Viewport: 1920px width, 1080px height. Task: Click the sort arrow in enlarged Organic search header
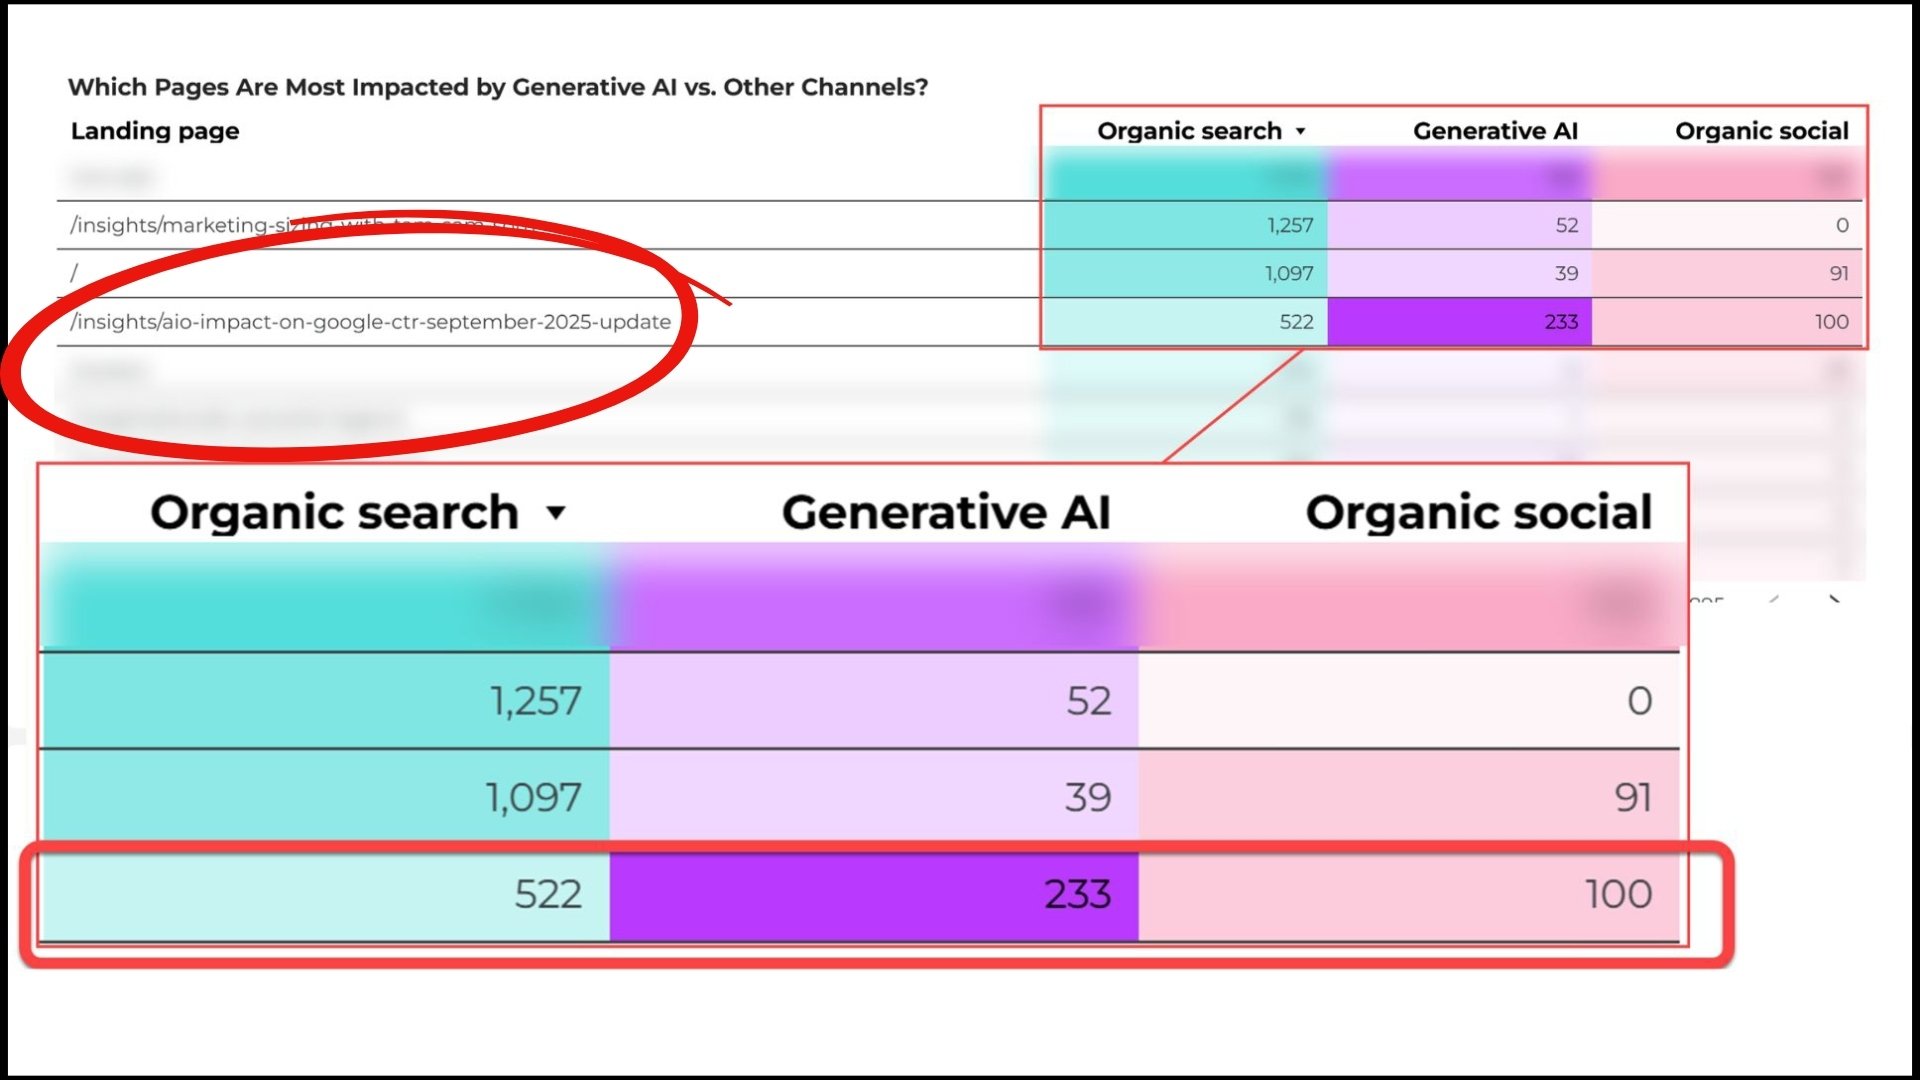point(556,513)
